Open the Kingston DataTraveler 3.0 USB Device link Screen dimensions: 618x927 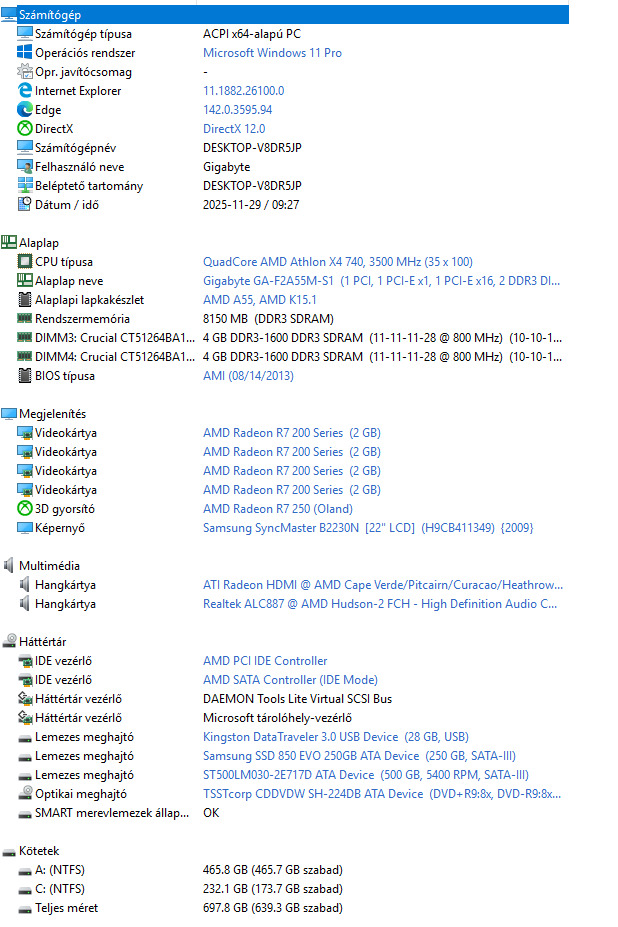336,737
